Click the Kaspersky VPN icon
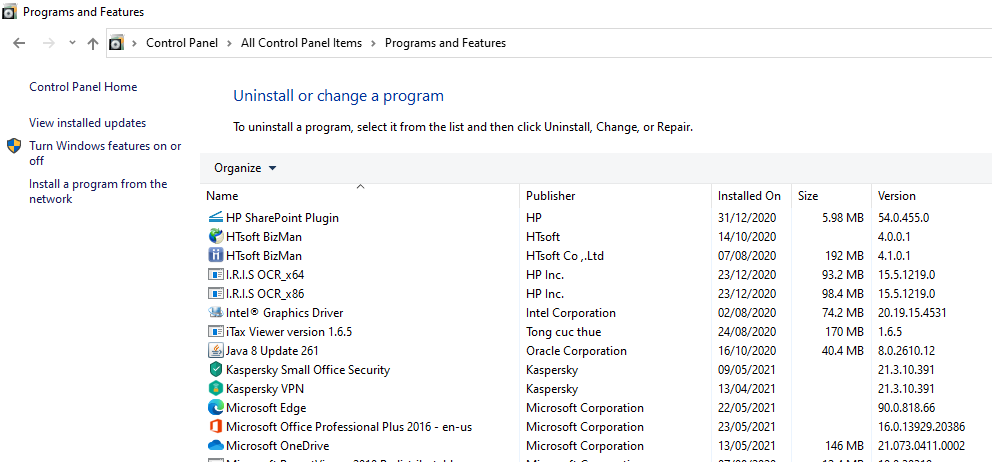The height and width of the screenshot is (462, 992). (x=216, y=389)
